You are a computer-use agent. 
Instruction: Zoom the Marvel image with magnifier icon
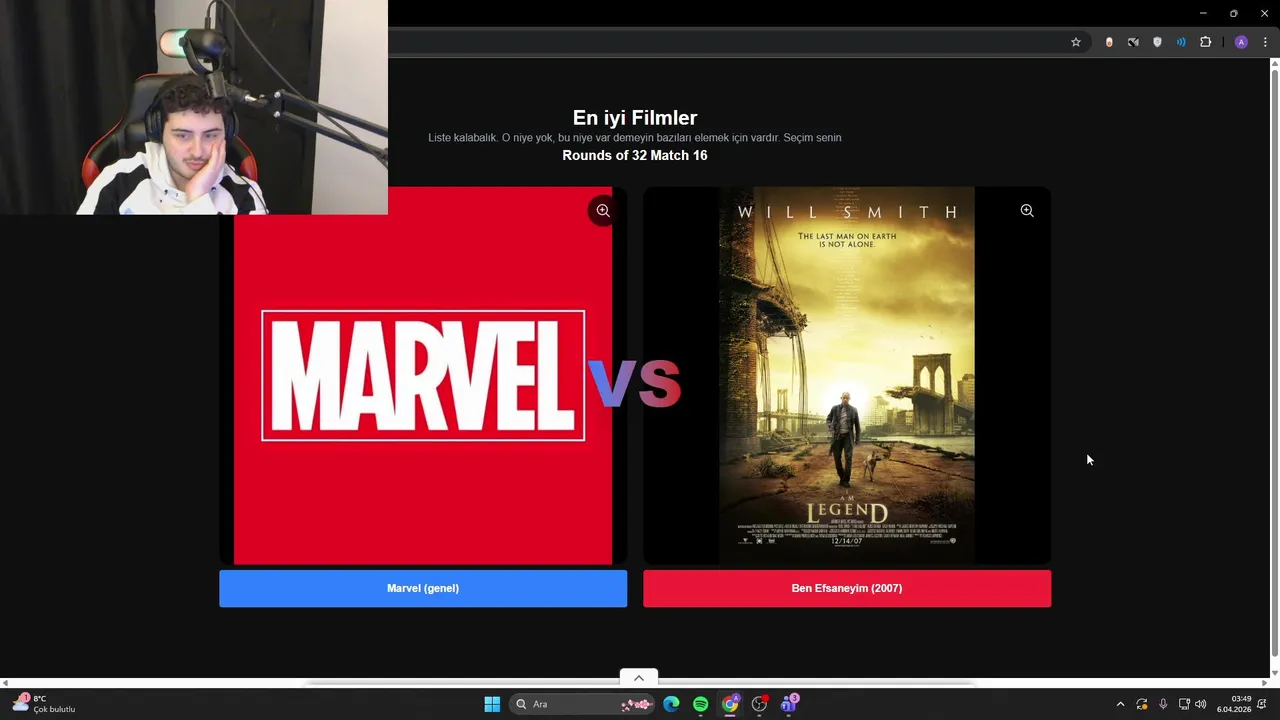coord(603,211)
